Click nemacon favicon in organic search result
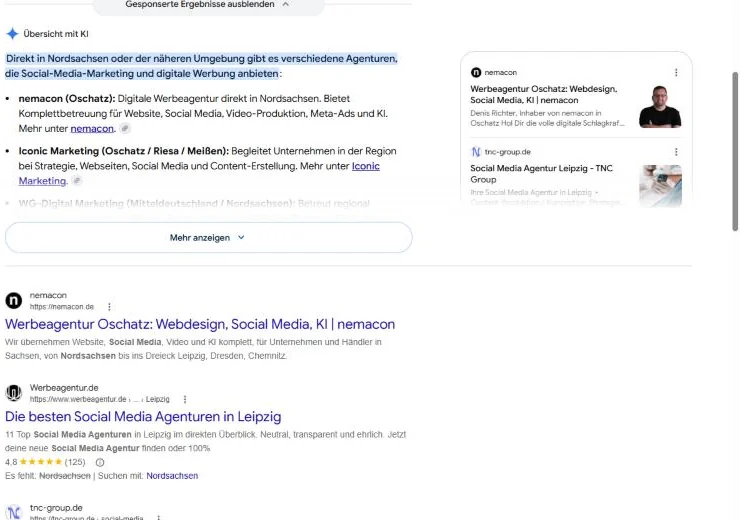 14,301
